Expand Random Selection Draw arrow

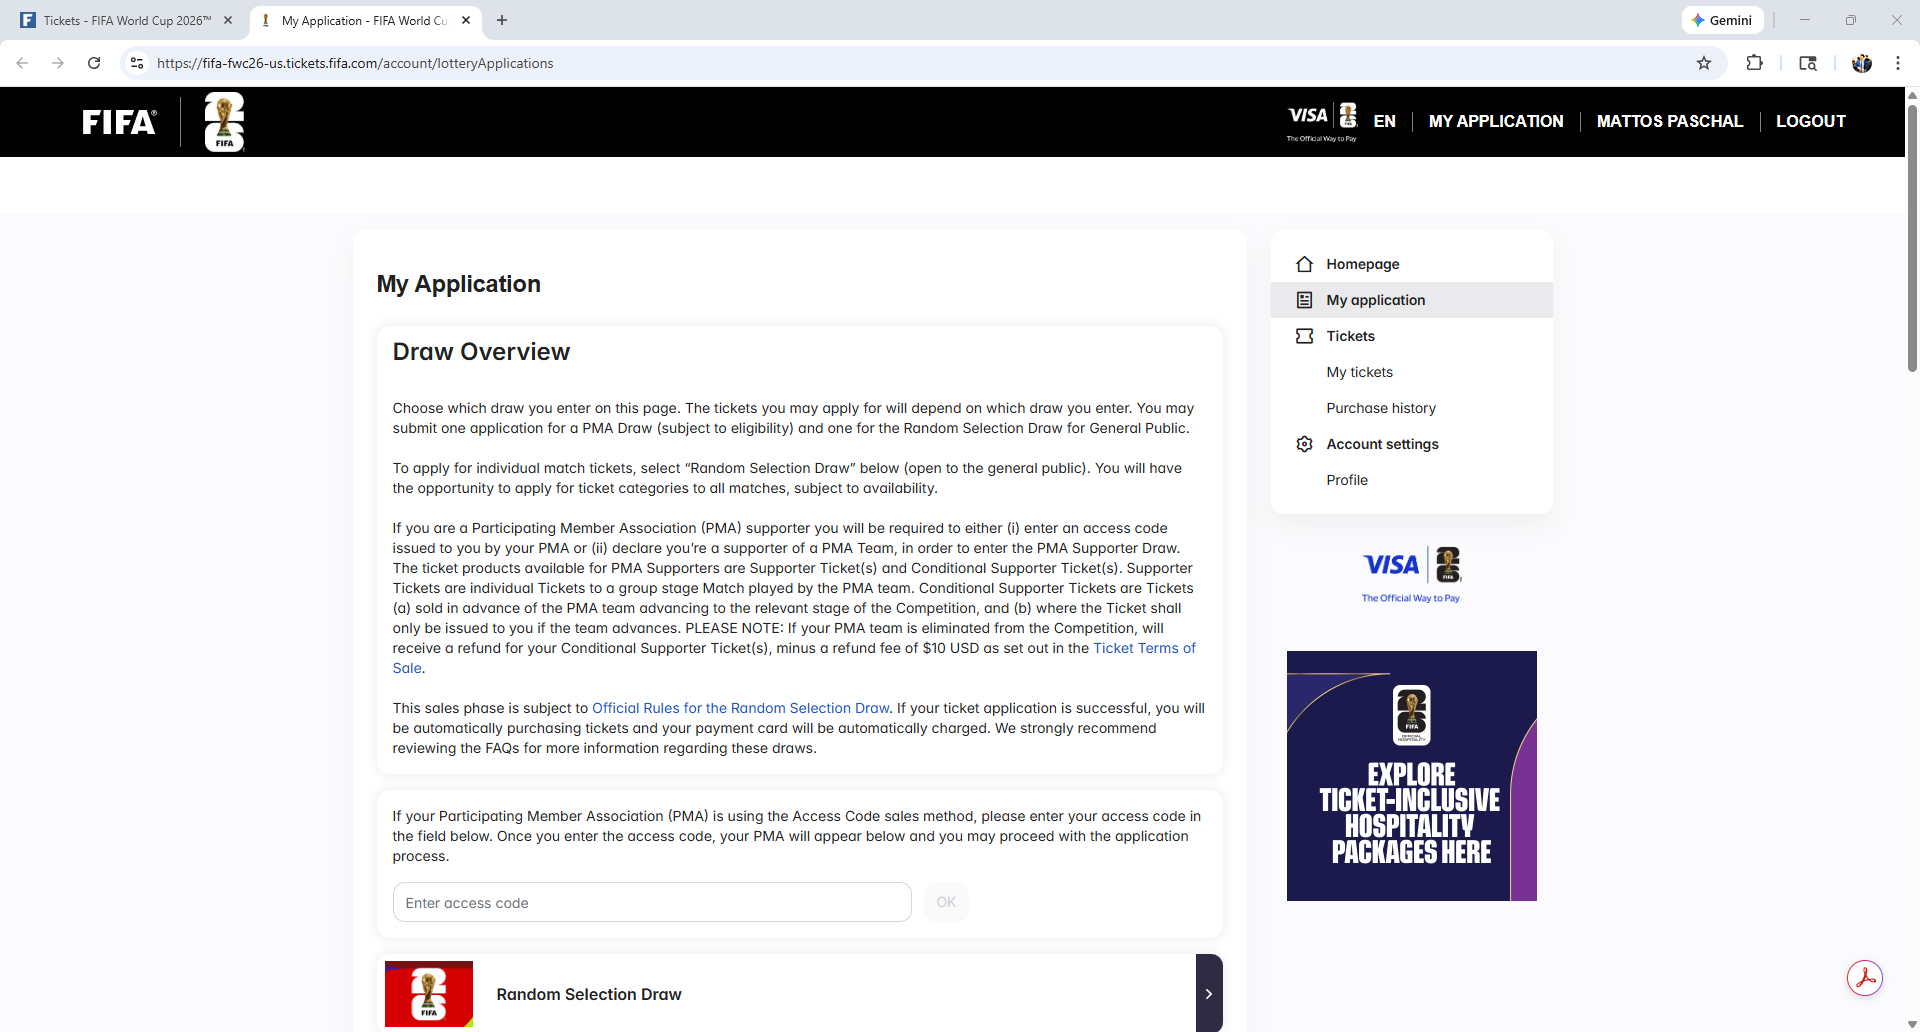point(1209,993)
